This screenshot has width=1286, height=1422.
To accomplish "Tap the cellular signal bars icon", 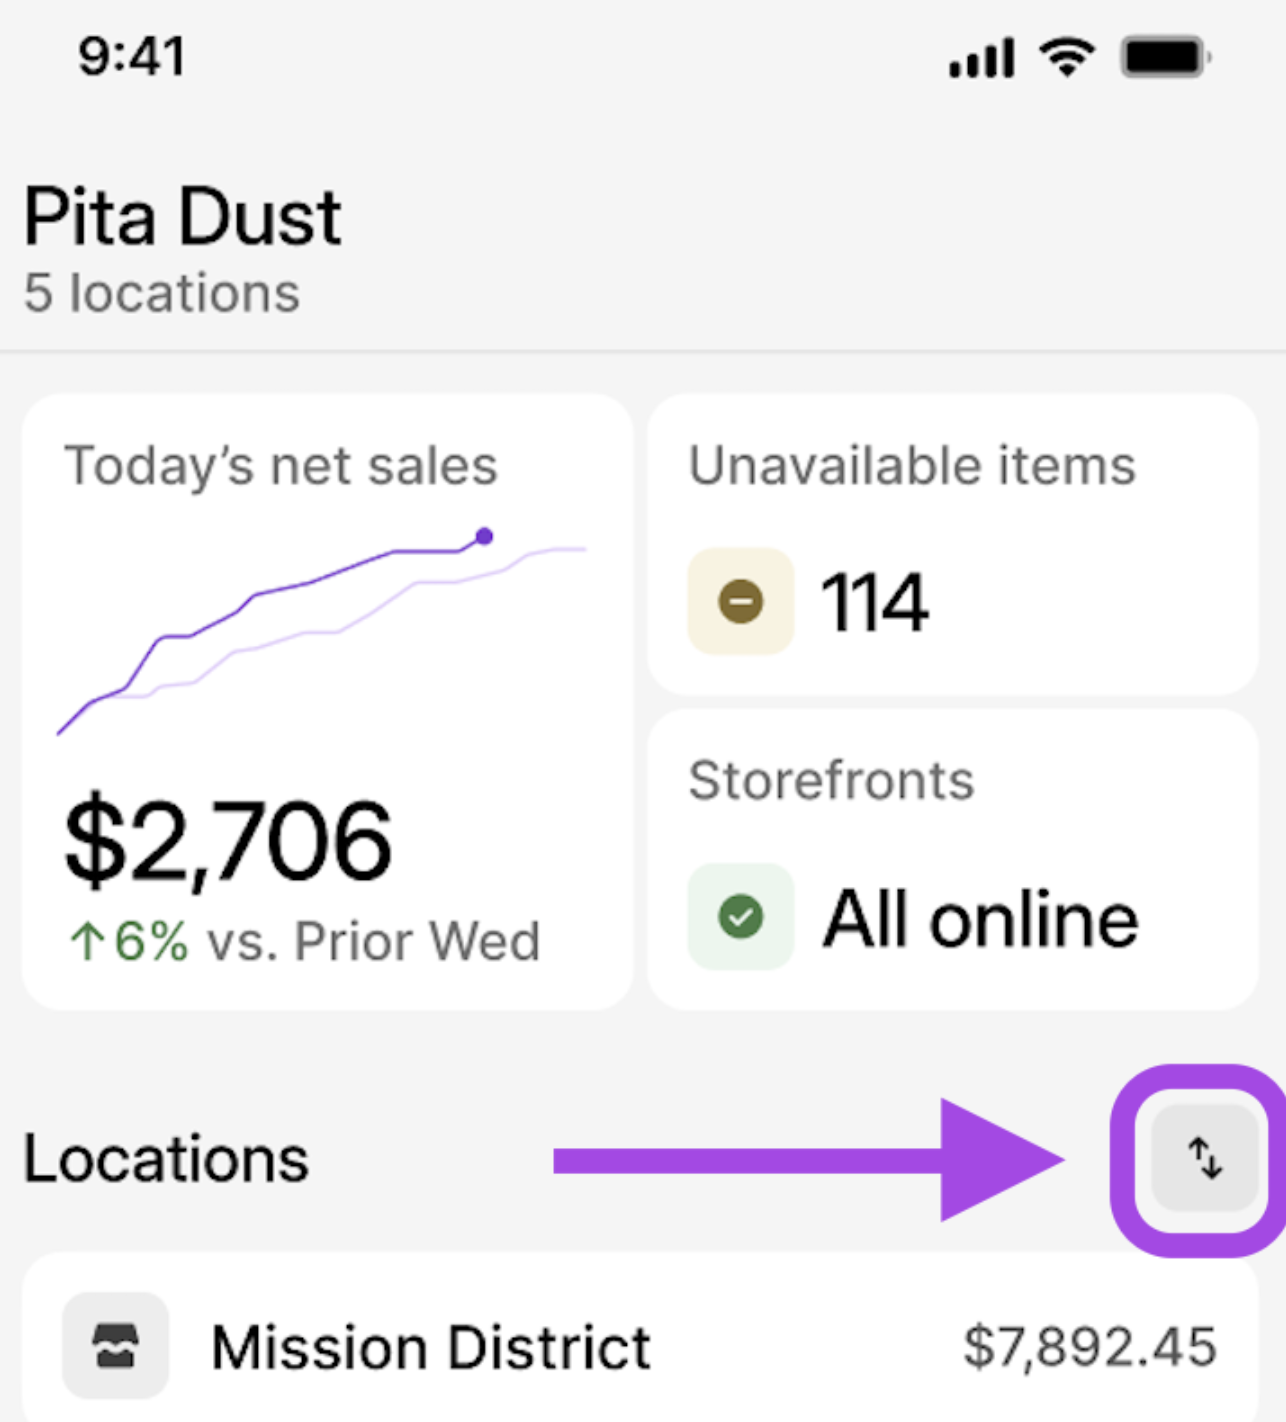I will 981,59.
